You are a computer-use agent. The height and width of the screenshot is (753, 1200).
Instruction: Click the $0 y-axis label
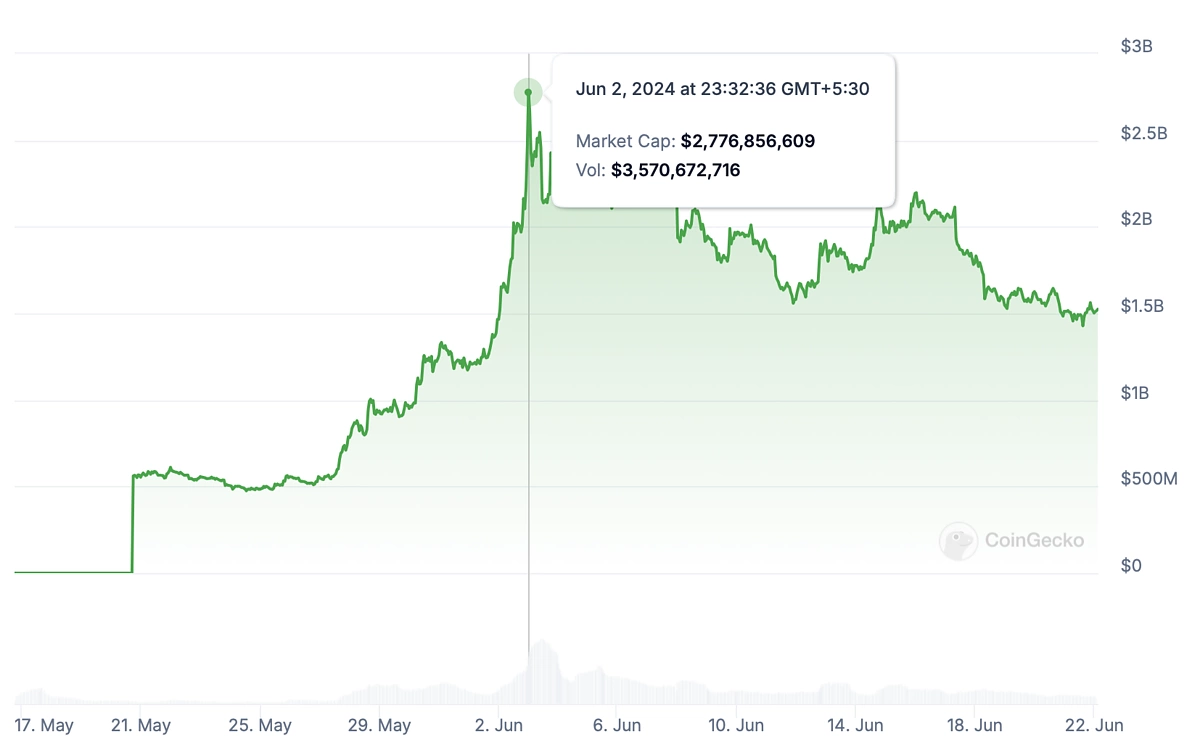[1131, 566]
